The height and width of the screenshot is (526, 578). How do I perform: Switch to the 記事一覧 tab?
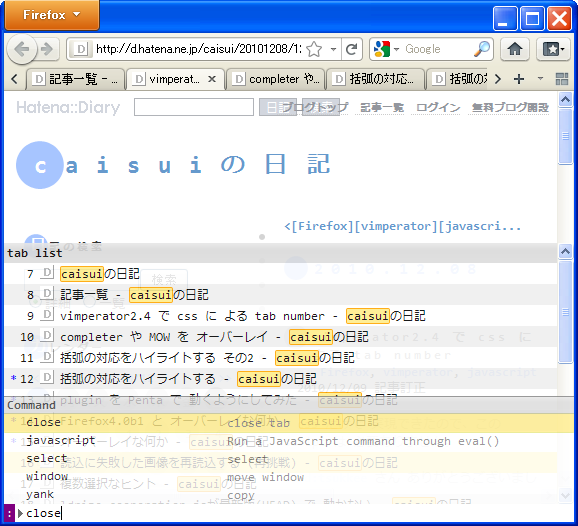click(75, 79)
